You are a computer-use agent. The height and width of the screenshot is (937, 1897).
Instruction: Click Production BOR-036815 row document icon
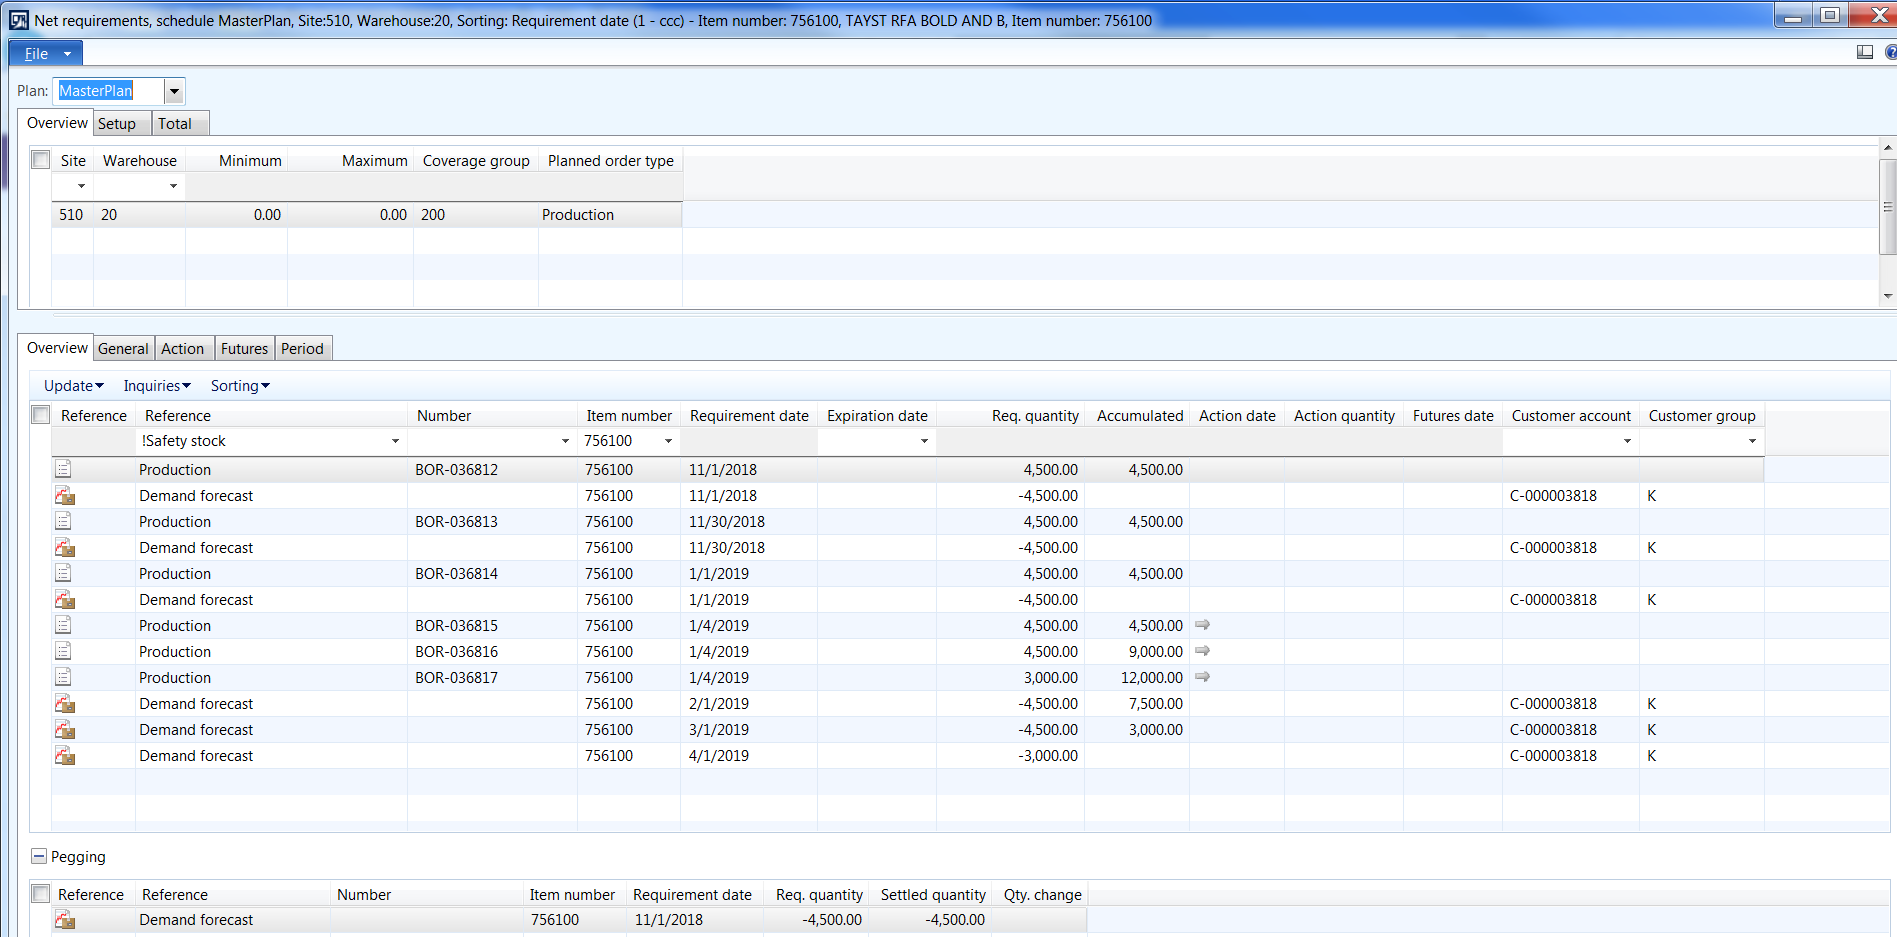(x=63, y=625)
